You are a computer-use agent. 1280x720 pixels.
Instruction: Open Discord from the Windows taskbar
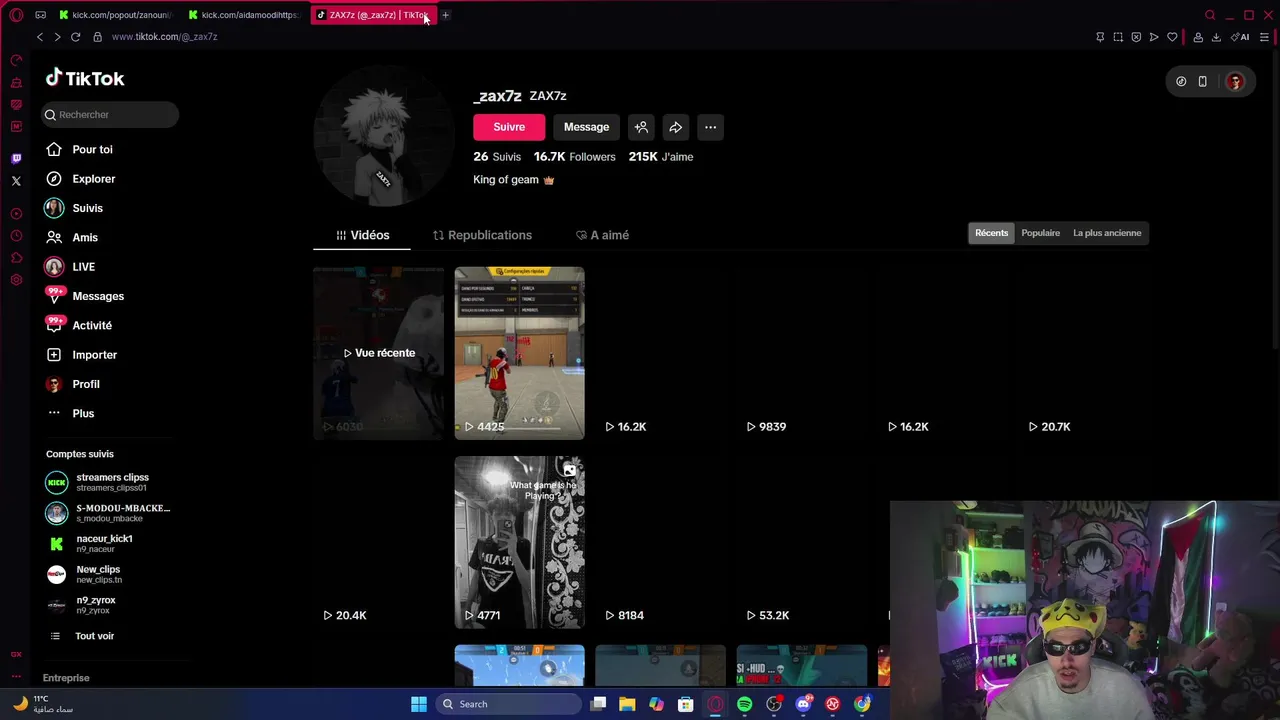click(x=803, y=704)
